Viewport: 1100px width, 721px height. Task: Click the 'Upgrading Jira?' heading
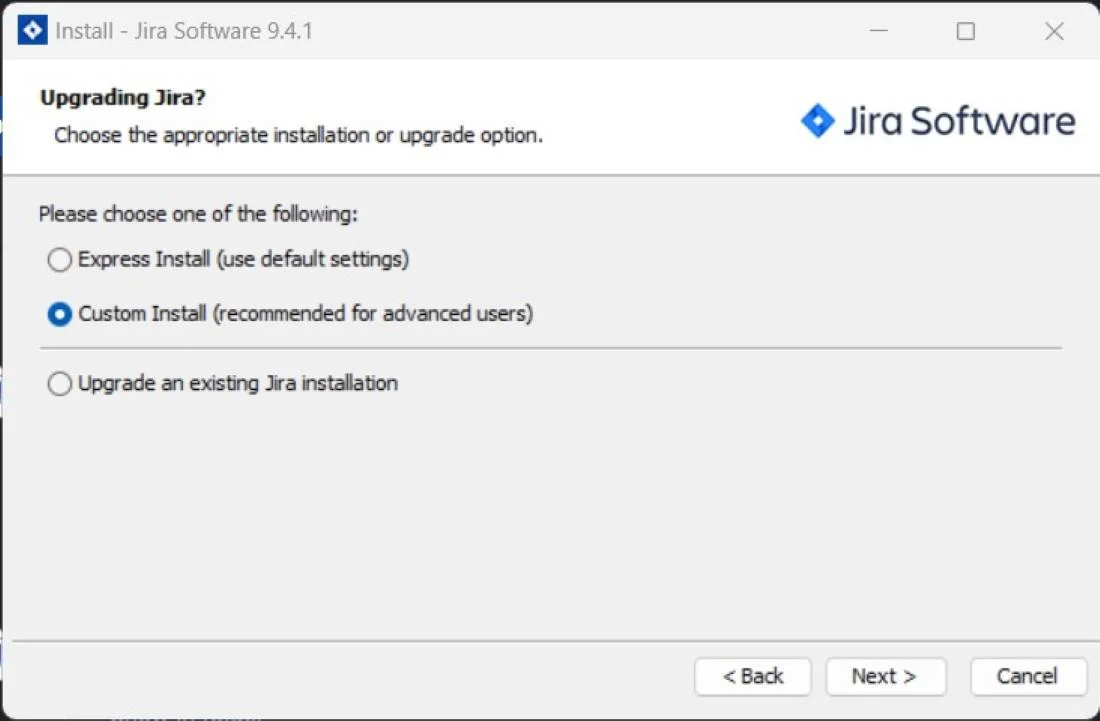click(x=123, y=97)
